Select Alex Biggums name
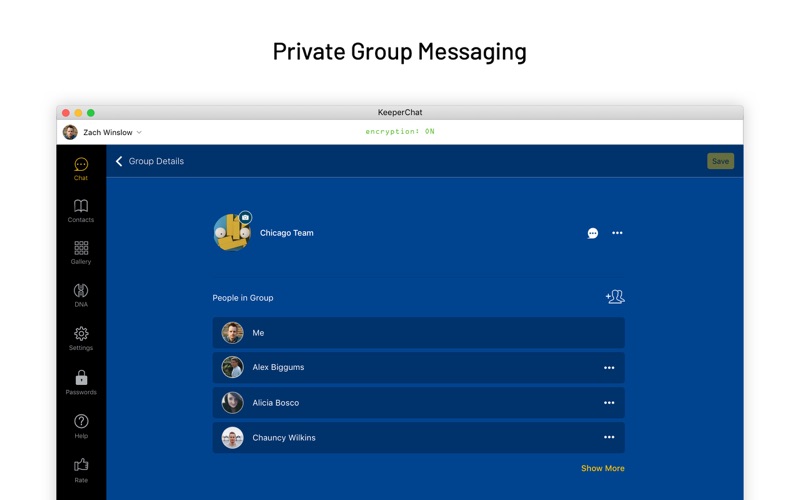This screenshot has width=800, height=500. pyautogui.click(x=278, y=367)
